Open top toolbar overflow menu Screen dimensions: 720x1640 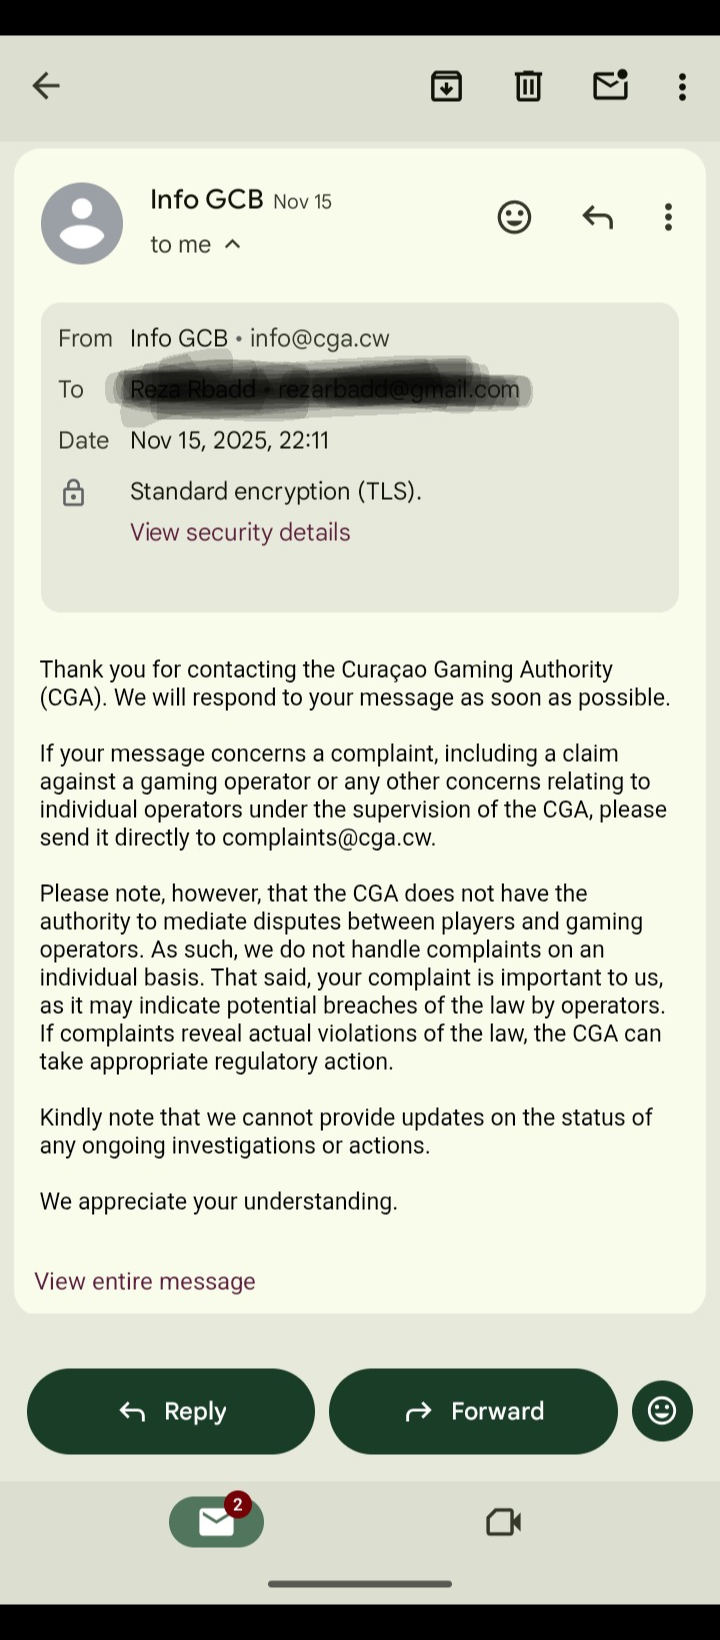coord(682,86)
